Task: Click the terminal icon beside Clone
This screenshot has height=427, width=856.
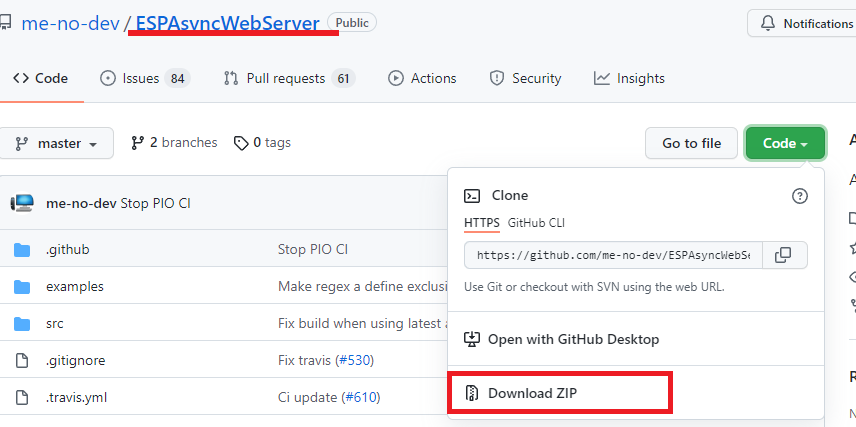Action: (x=472, y=195)
